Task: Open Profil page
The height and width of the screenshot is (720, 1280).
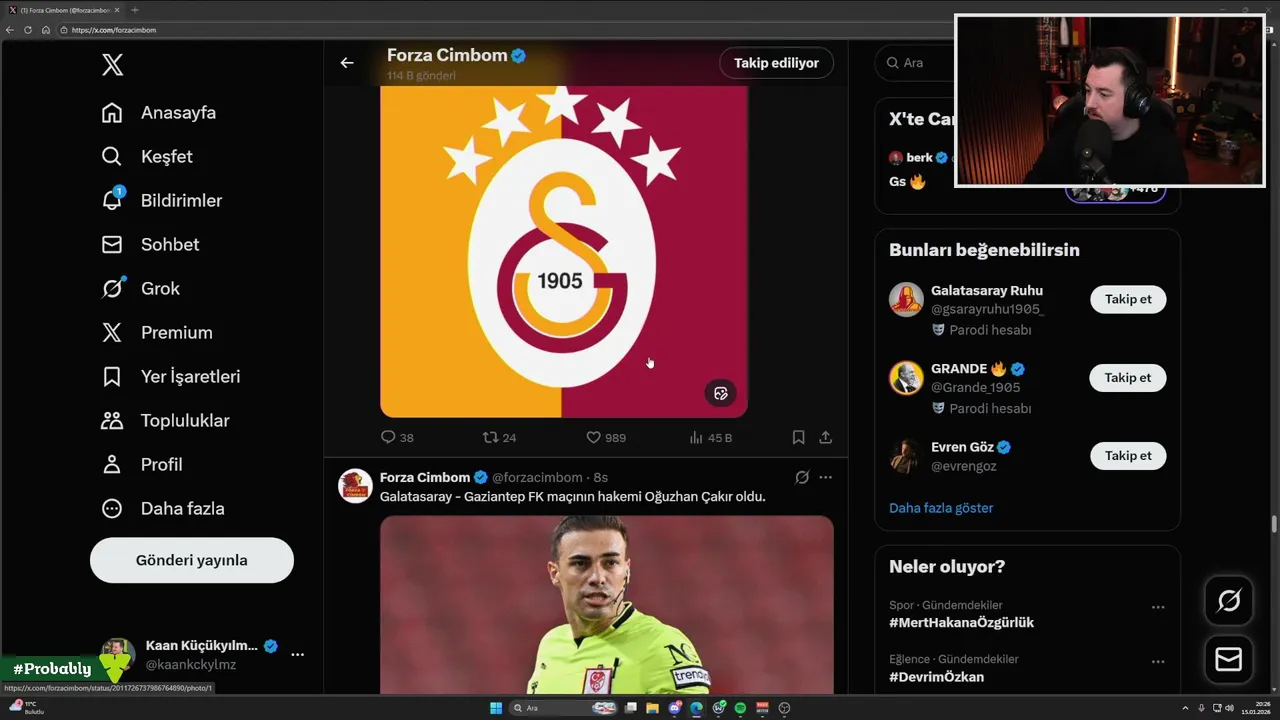Action: (x=142, y=465)
